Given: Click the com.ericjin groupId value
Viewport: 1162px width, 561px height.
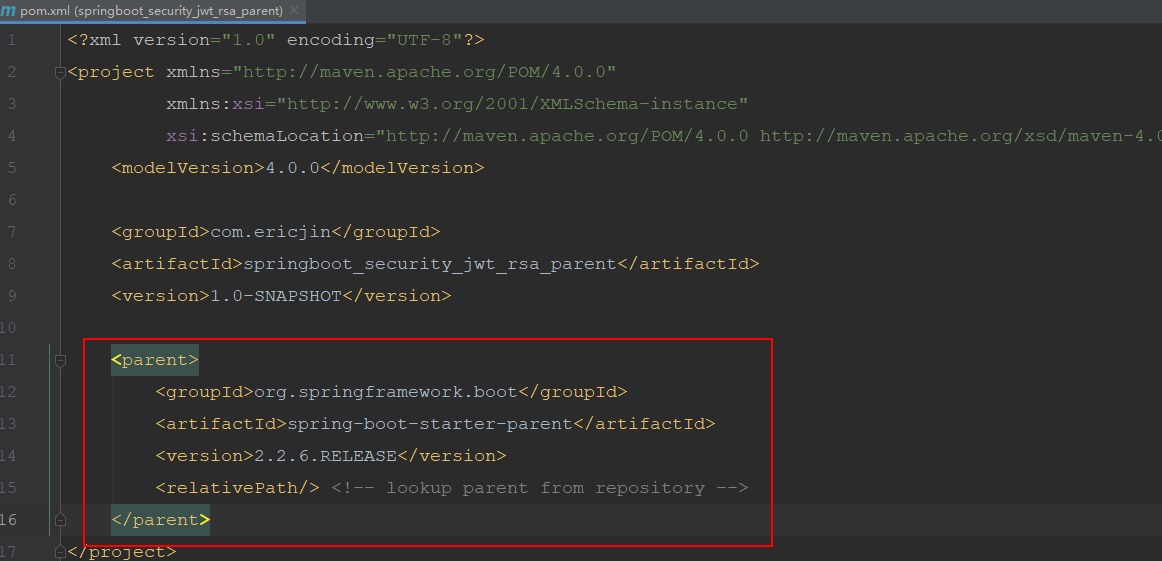Looking at the screenshot, I should click(270, 232).
